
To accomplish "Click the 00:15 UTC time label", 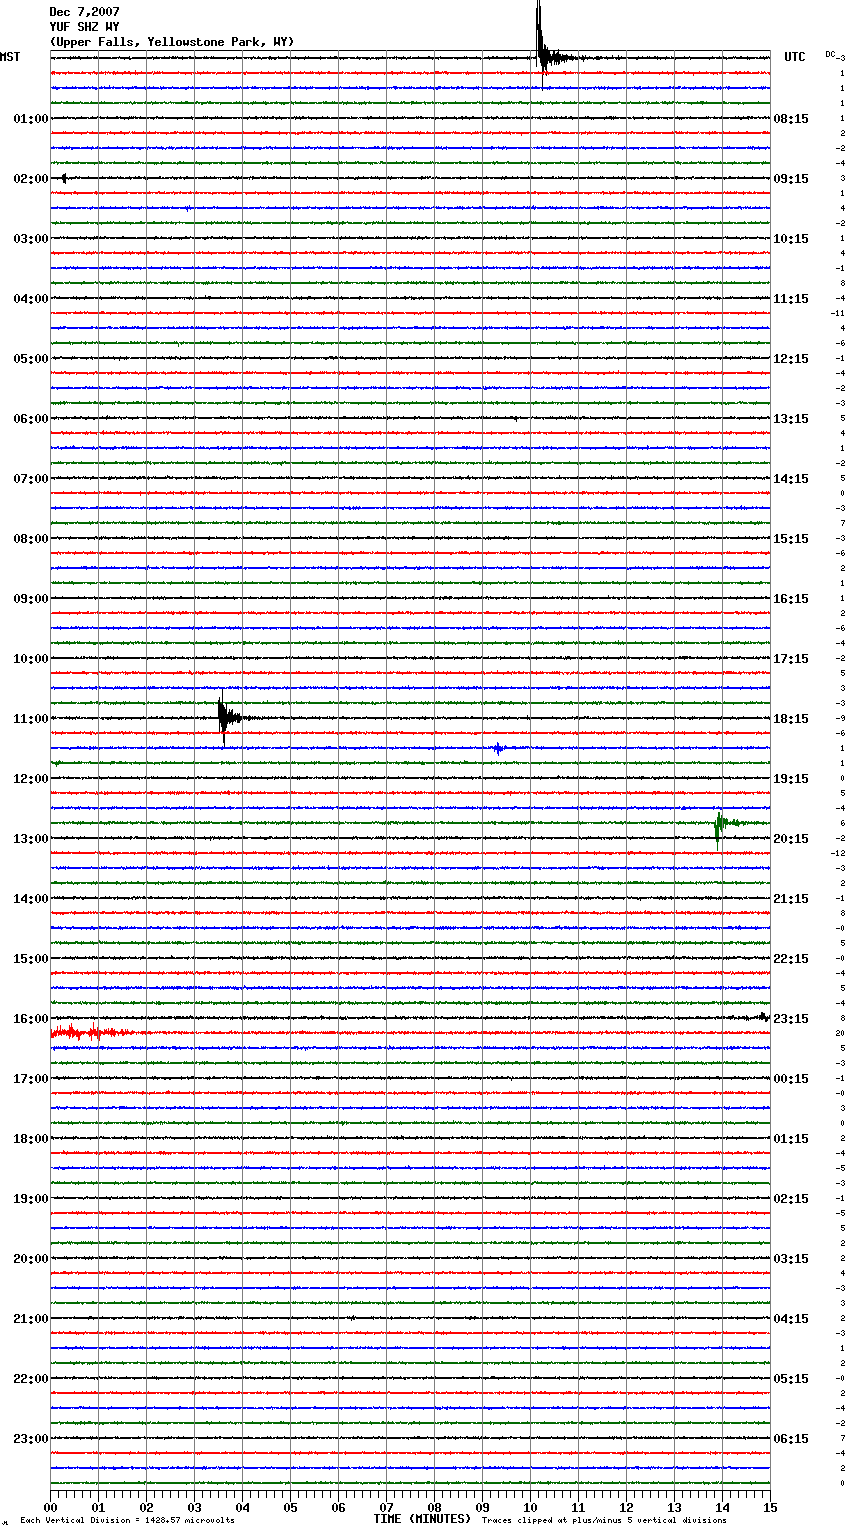I will point(791,1079).
